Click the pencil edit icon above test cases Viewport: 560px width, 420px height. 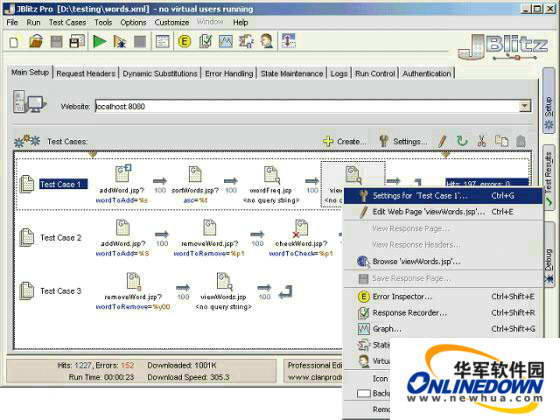click(x=442, y=141)
